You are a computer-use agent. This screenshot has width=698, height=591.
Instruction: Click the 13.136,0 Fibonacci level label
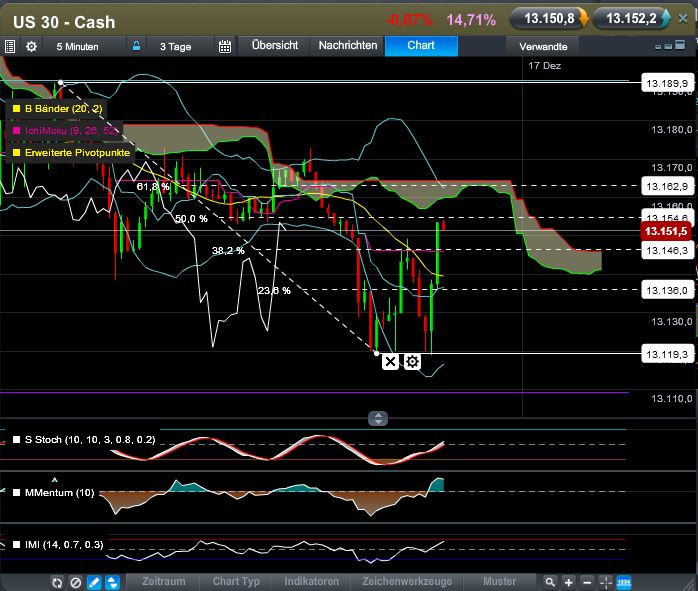coord(667,291)
